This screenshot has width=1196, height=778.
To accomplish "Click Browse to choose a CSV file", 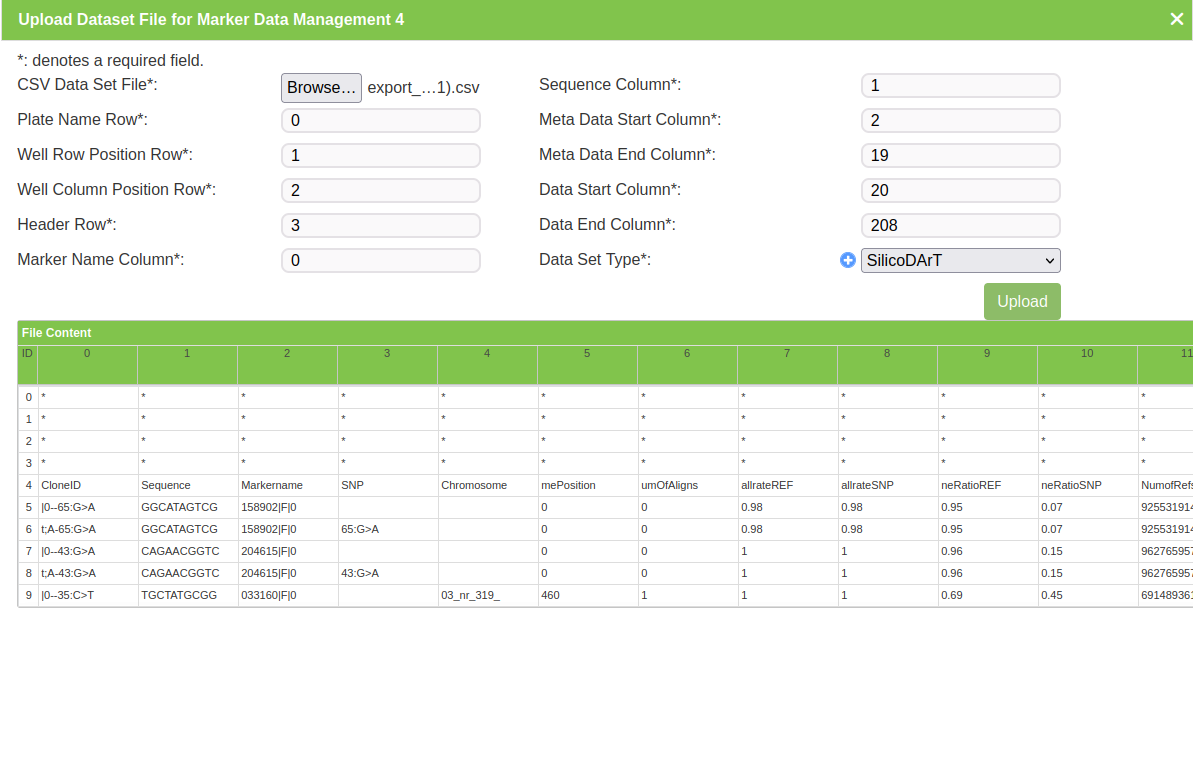I will [x=321, y=88].
